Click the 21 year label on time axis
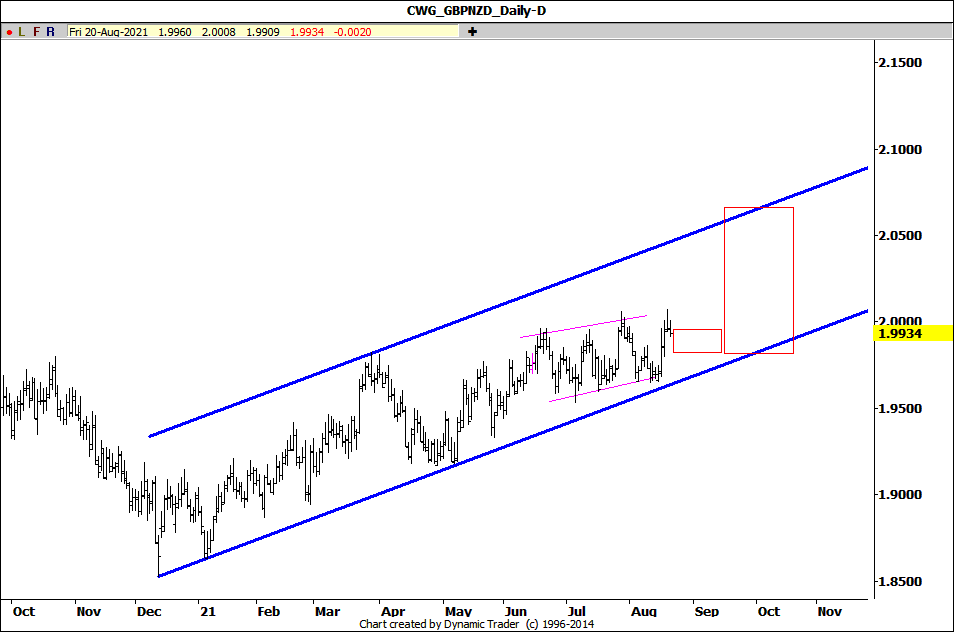The image size is (954, 632). [x=208, y=611]
